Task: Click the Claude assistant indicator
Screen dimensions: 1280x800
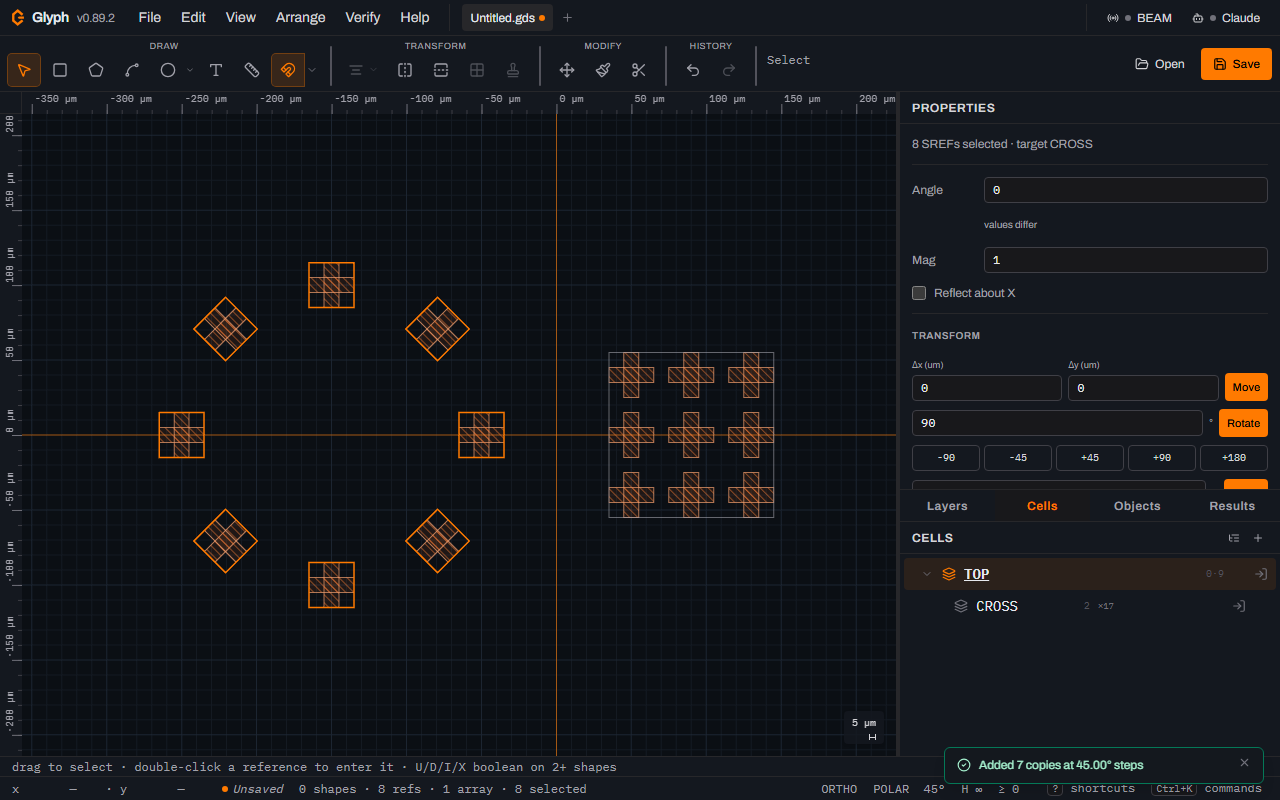Action: tap(1226, 18)
